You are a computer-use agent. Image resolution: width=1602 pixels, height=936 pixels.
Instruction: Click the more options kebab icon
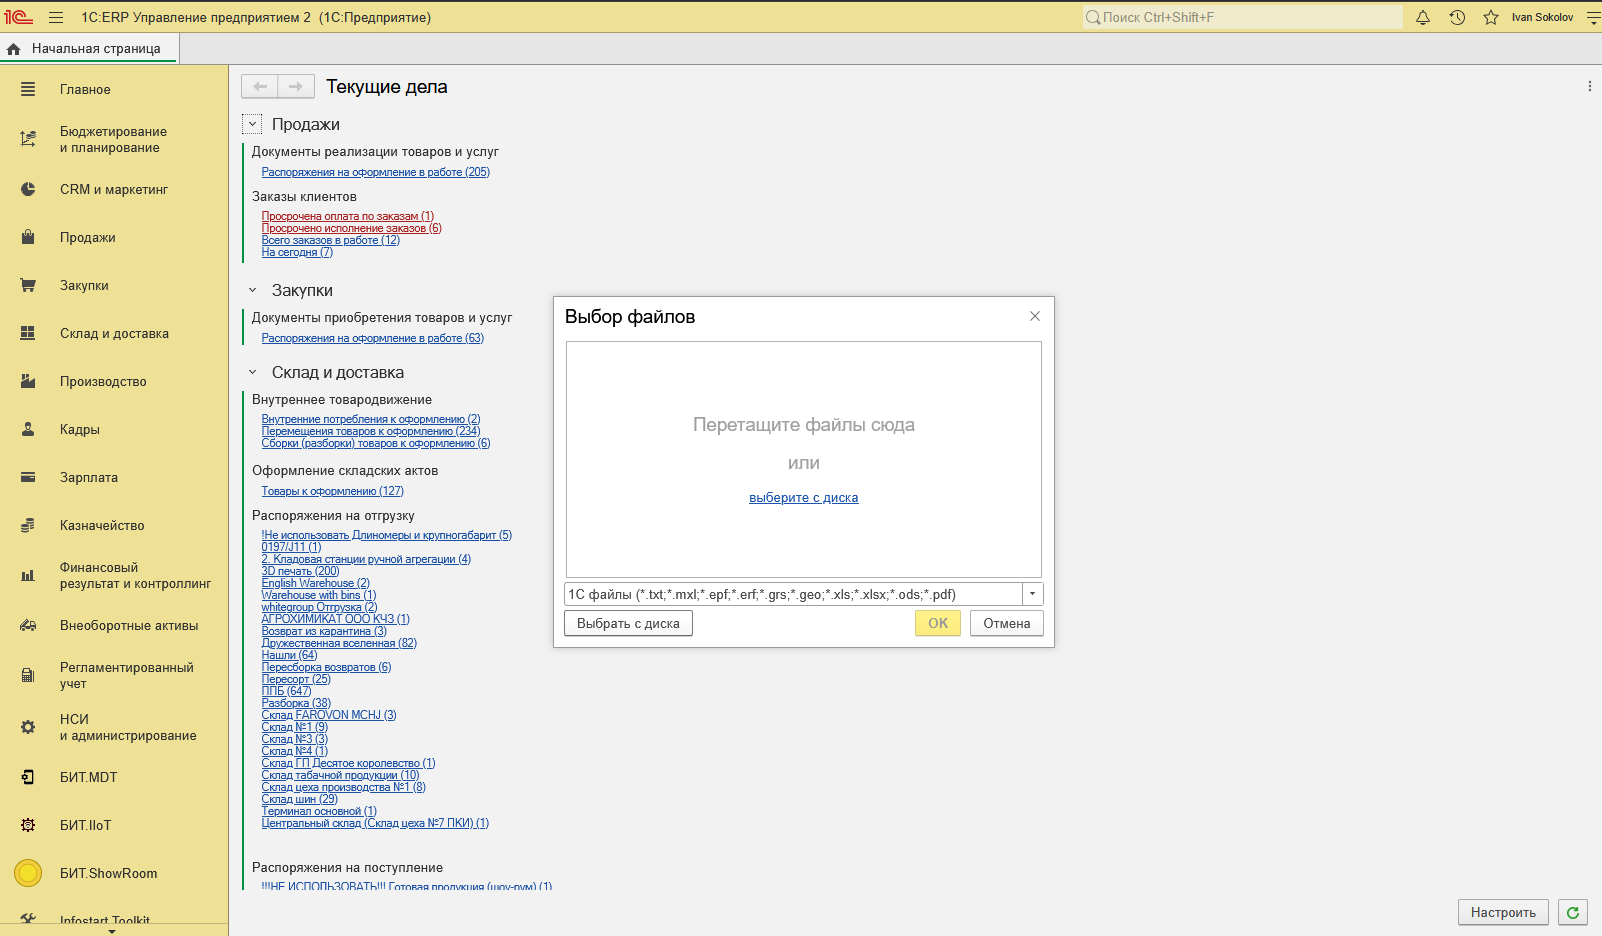click(x=1589, y=86)
